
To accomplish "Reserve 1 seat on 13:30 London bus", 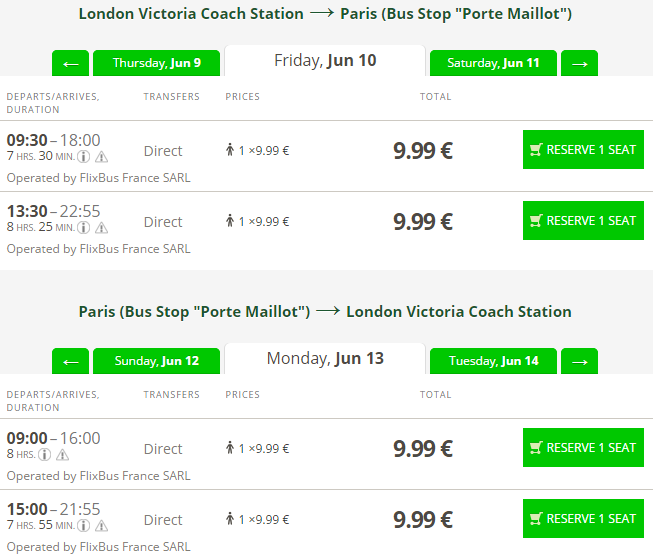I will tap(583, 220).
